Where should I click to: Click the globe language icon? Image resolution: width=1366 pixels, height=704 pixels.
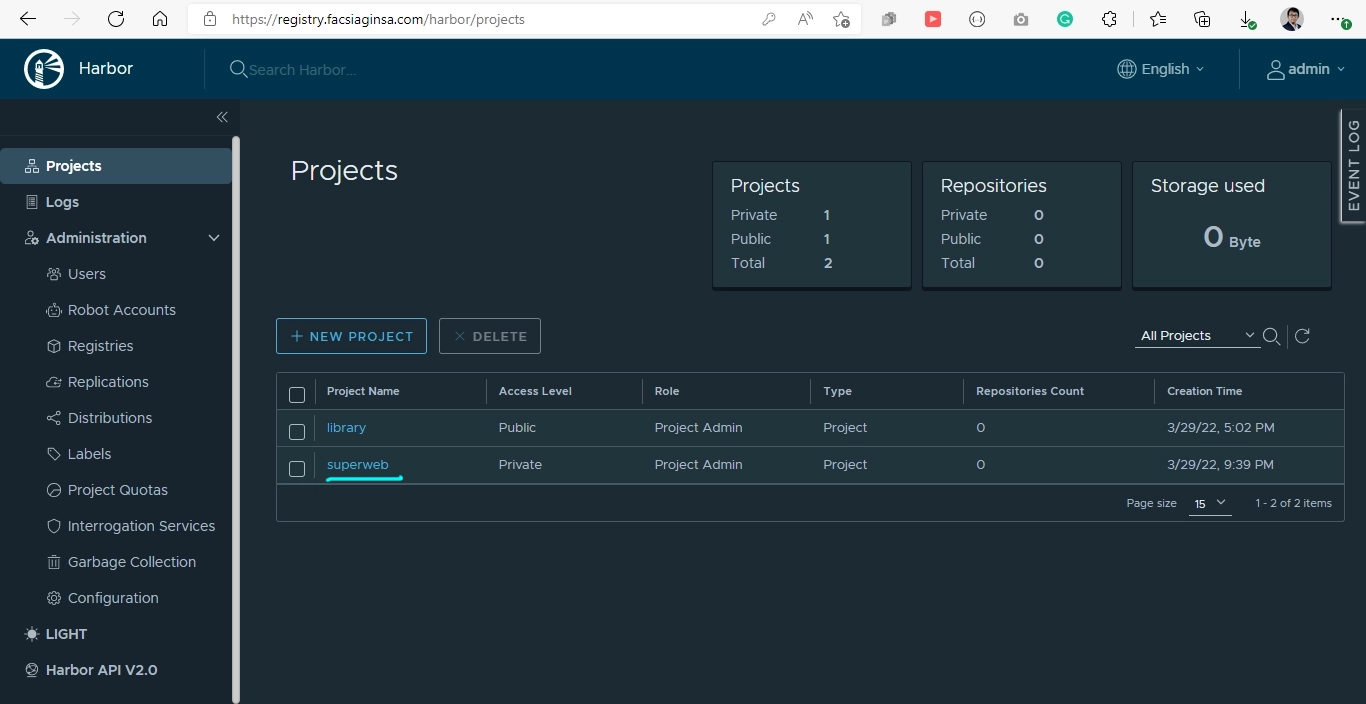(x=1126, y=69)
